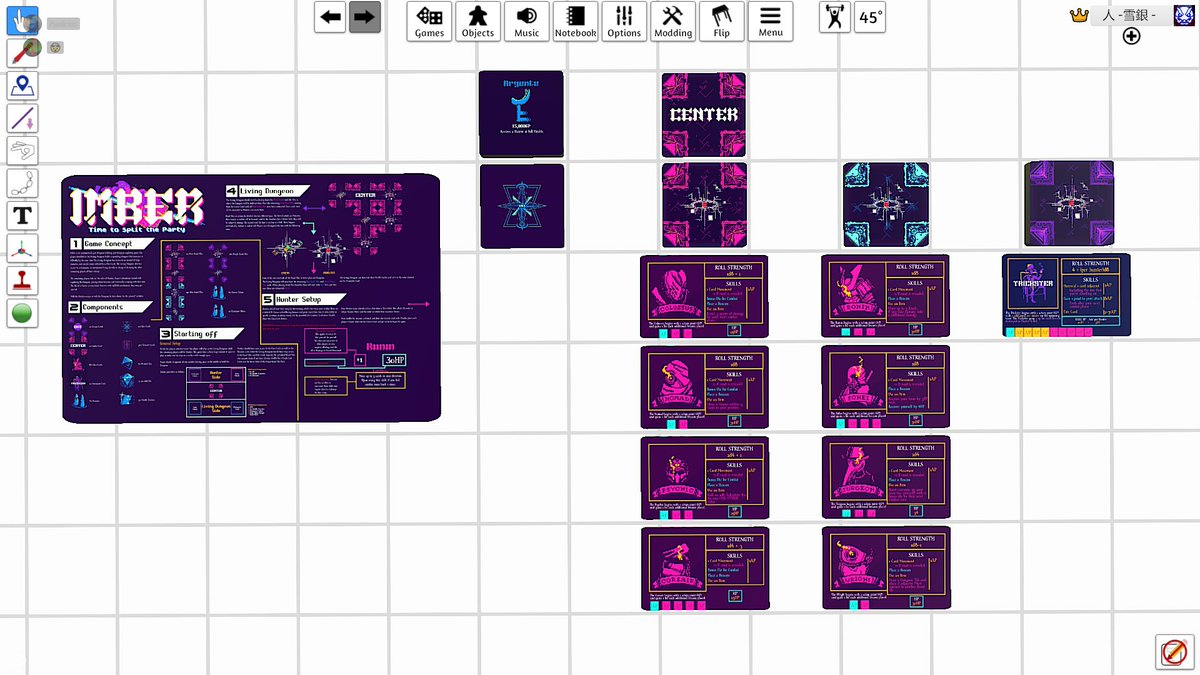Click the emoji face icon beside Draw tool
Viewport: 1200px width, 675px height.
(x=56, y=47)
